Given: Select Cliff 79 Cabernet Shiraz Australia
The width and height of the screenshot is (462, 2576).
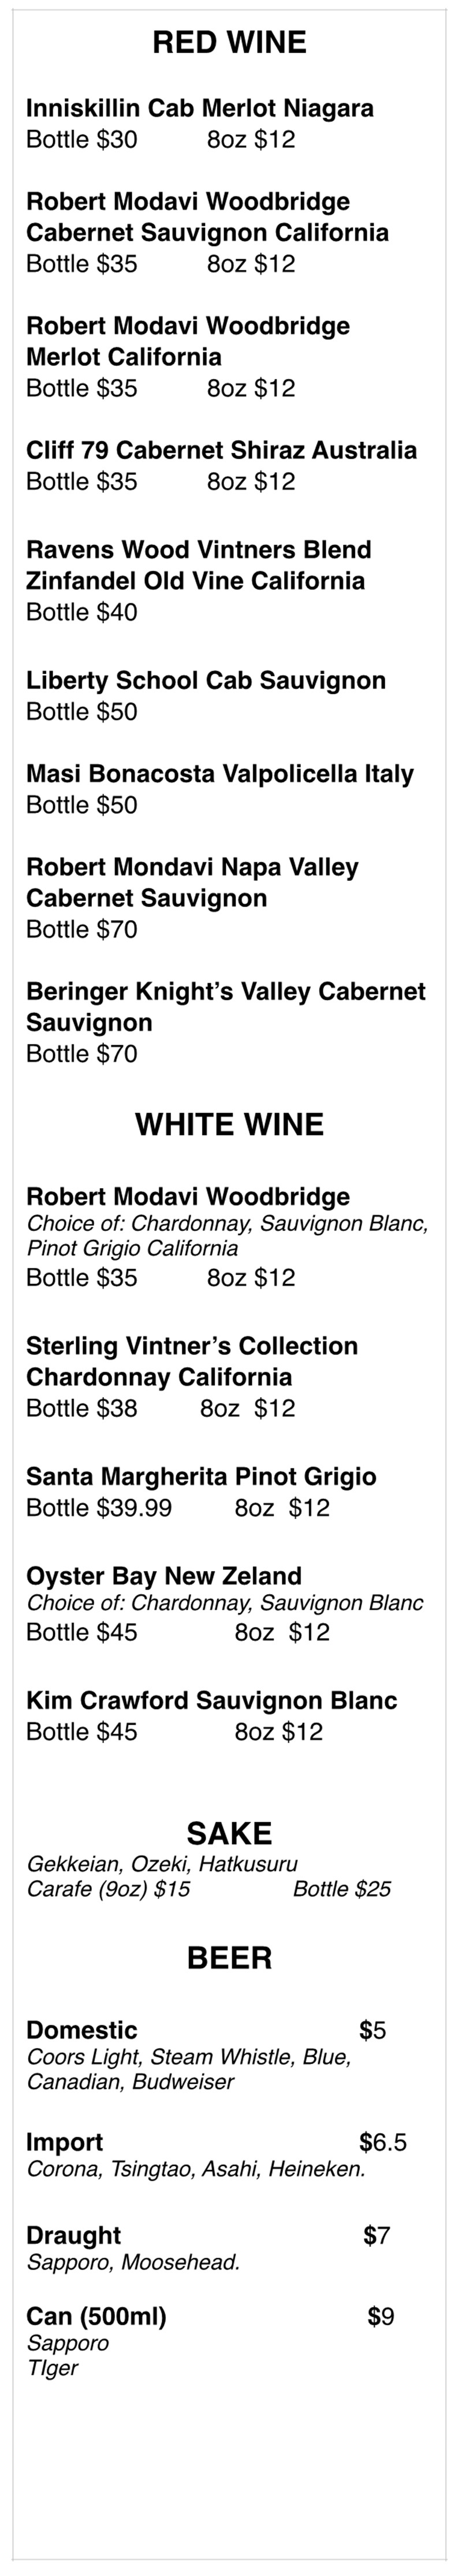Looking at the screenshot, I should tap(221, 450).
